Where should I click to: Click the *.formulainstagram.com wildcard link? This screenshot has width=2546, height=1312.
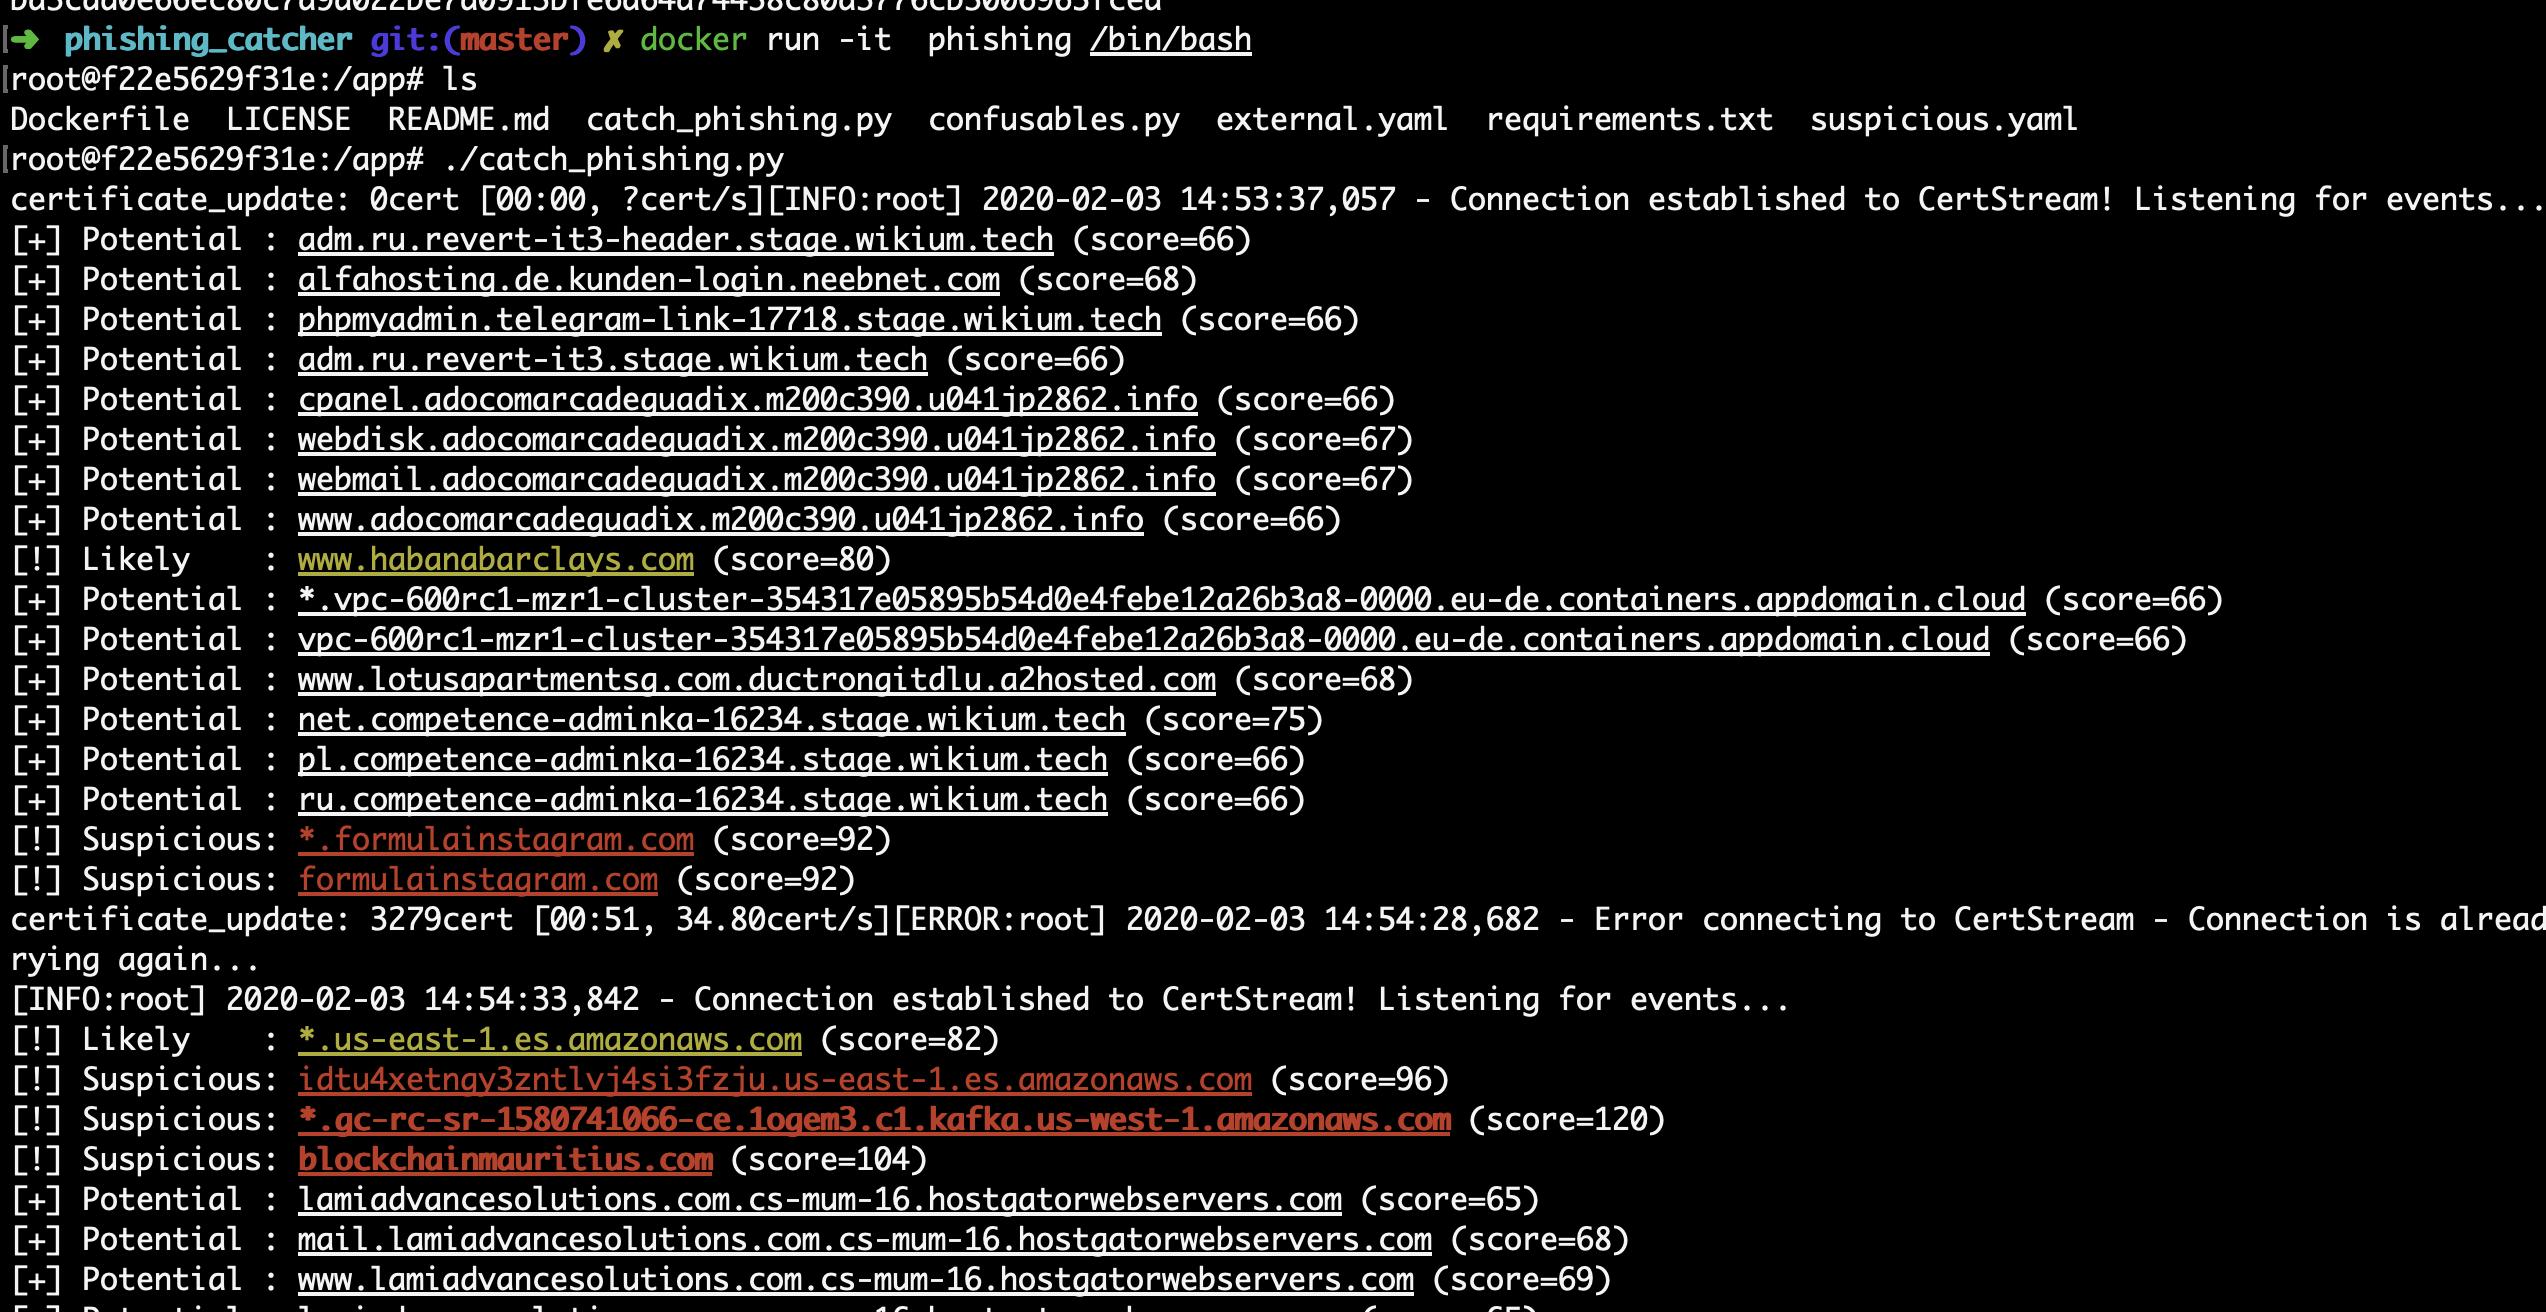pyautogui.click(x=495, y=840)
